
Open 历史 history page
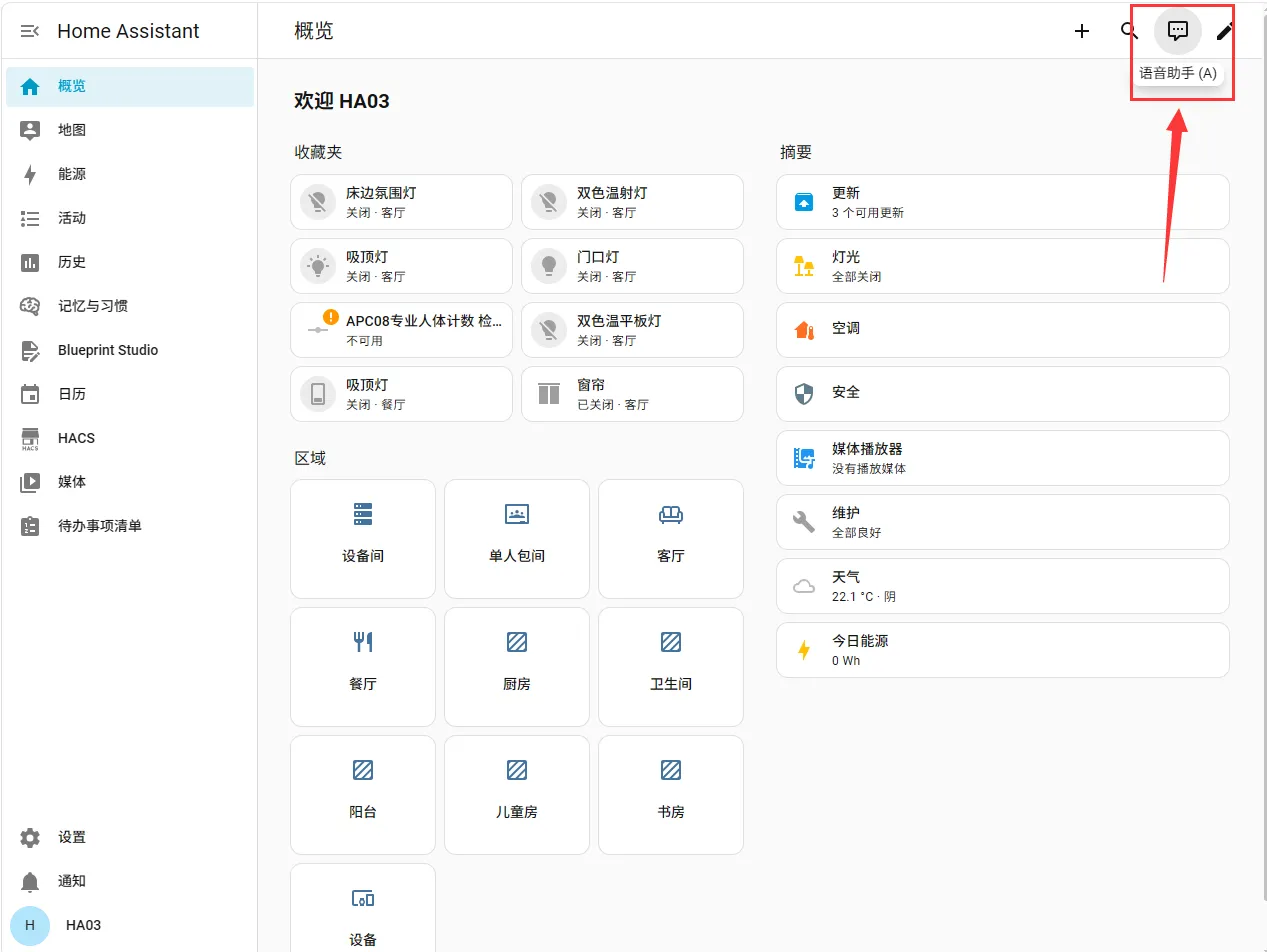(x=130, y=262)
